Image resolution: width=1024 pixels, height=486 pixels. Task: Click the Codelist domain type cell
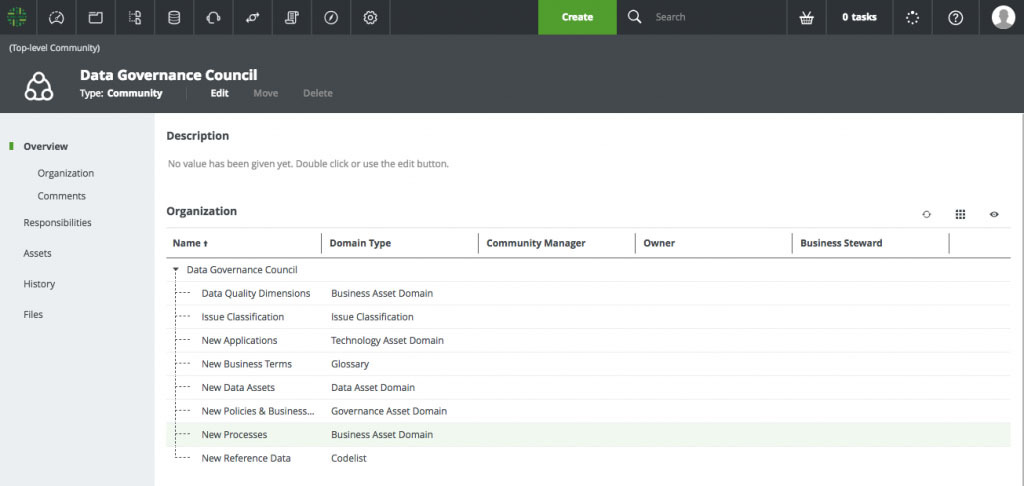pyautogui.click(x=349, y=458)
